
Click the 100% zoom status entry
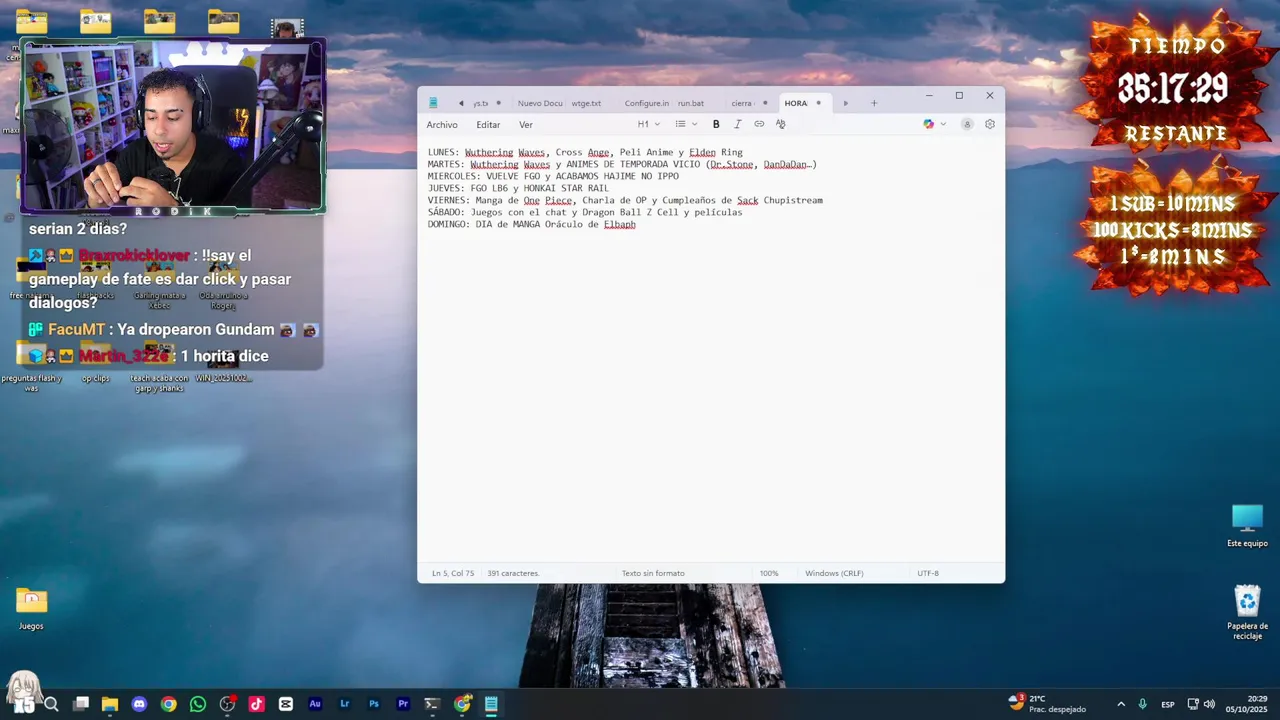click(769, 573)
